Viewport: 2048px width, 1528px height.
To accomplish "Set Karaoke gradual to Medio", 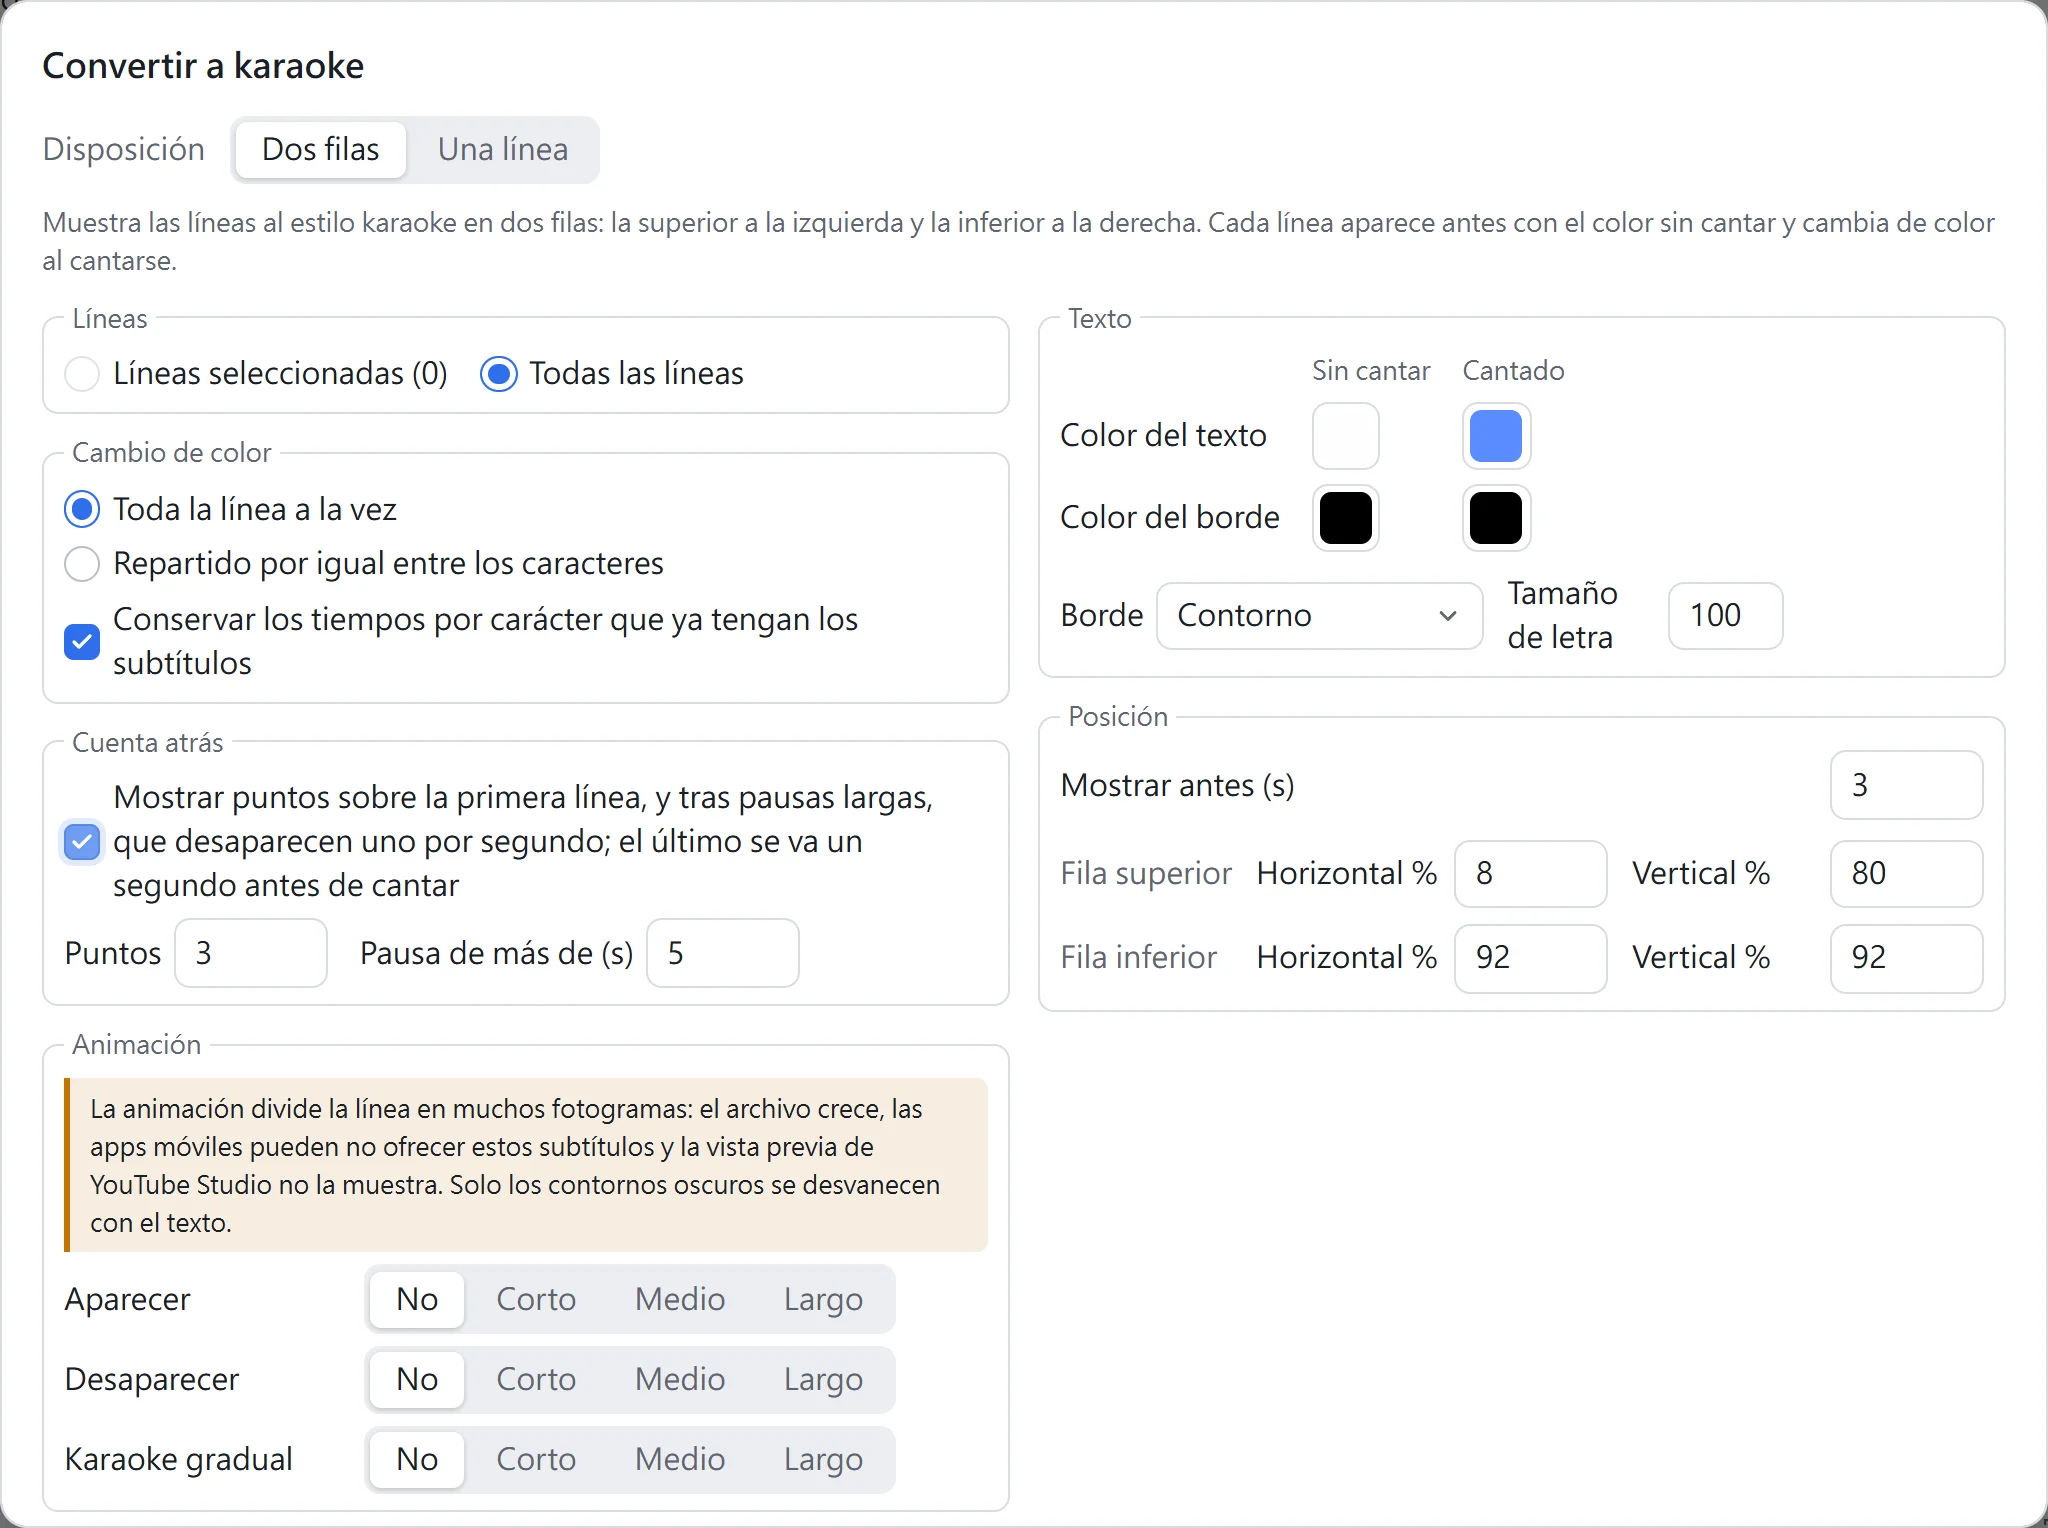I will pyautogui.click(x=680, y=1460).
